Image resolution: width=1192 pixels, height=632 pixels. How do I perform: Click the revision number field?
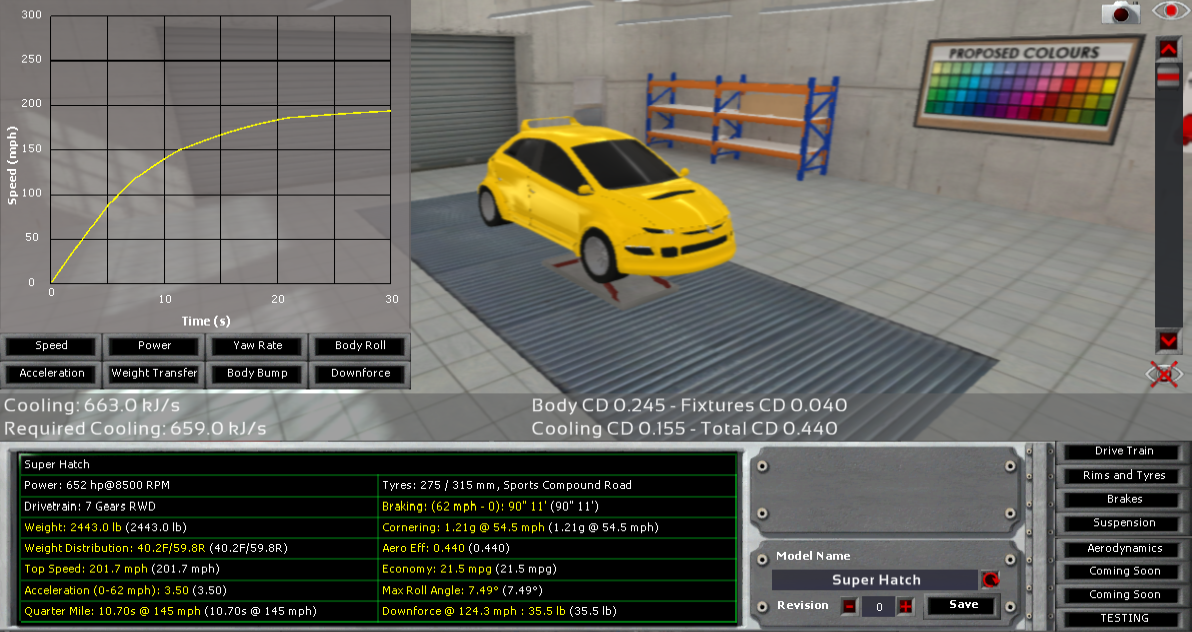[x=879, y=606]
